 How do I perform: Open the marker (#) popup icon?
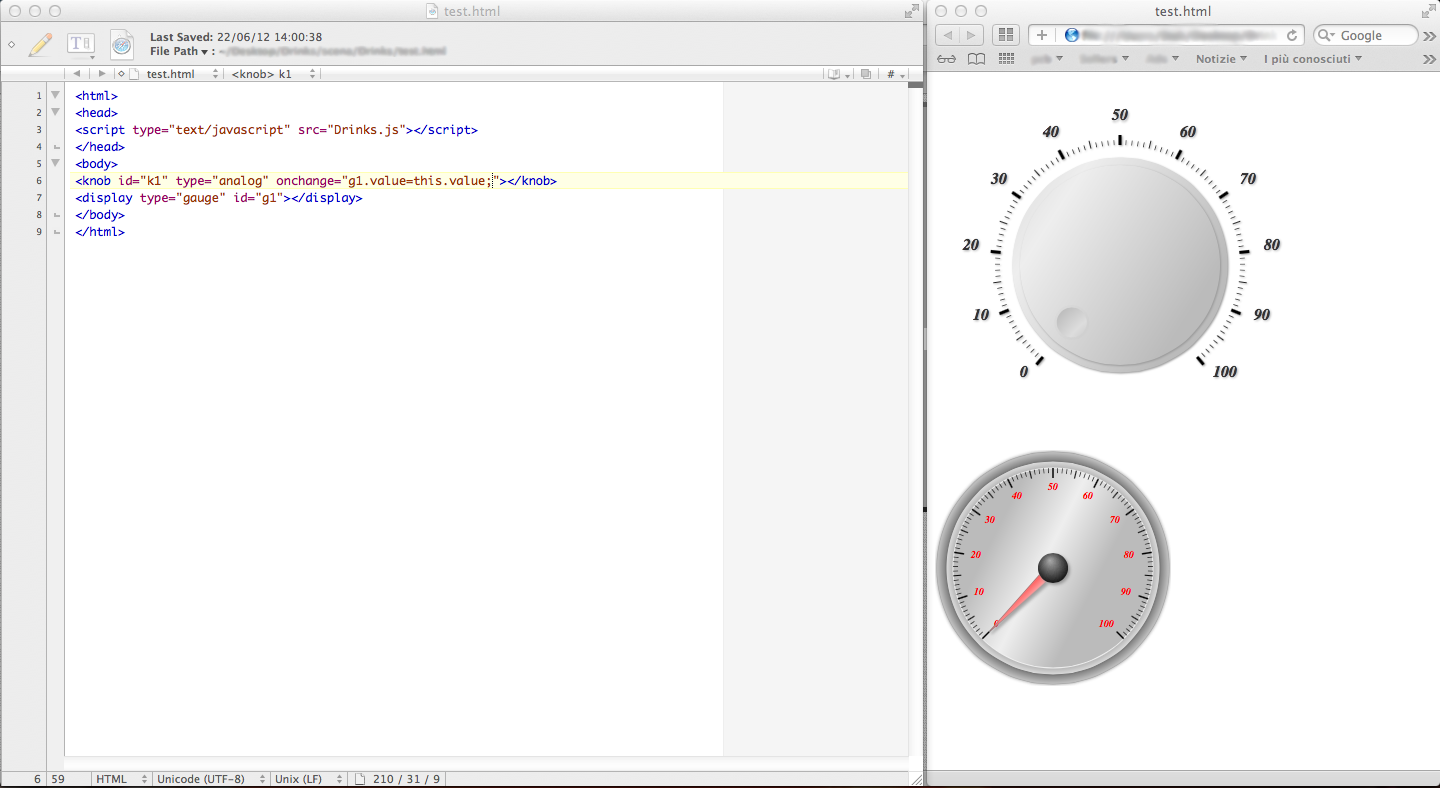point(889,73)
